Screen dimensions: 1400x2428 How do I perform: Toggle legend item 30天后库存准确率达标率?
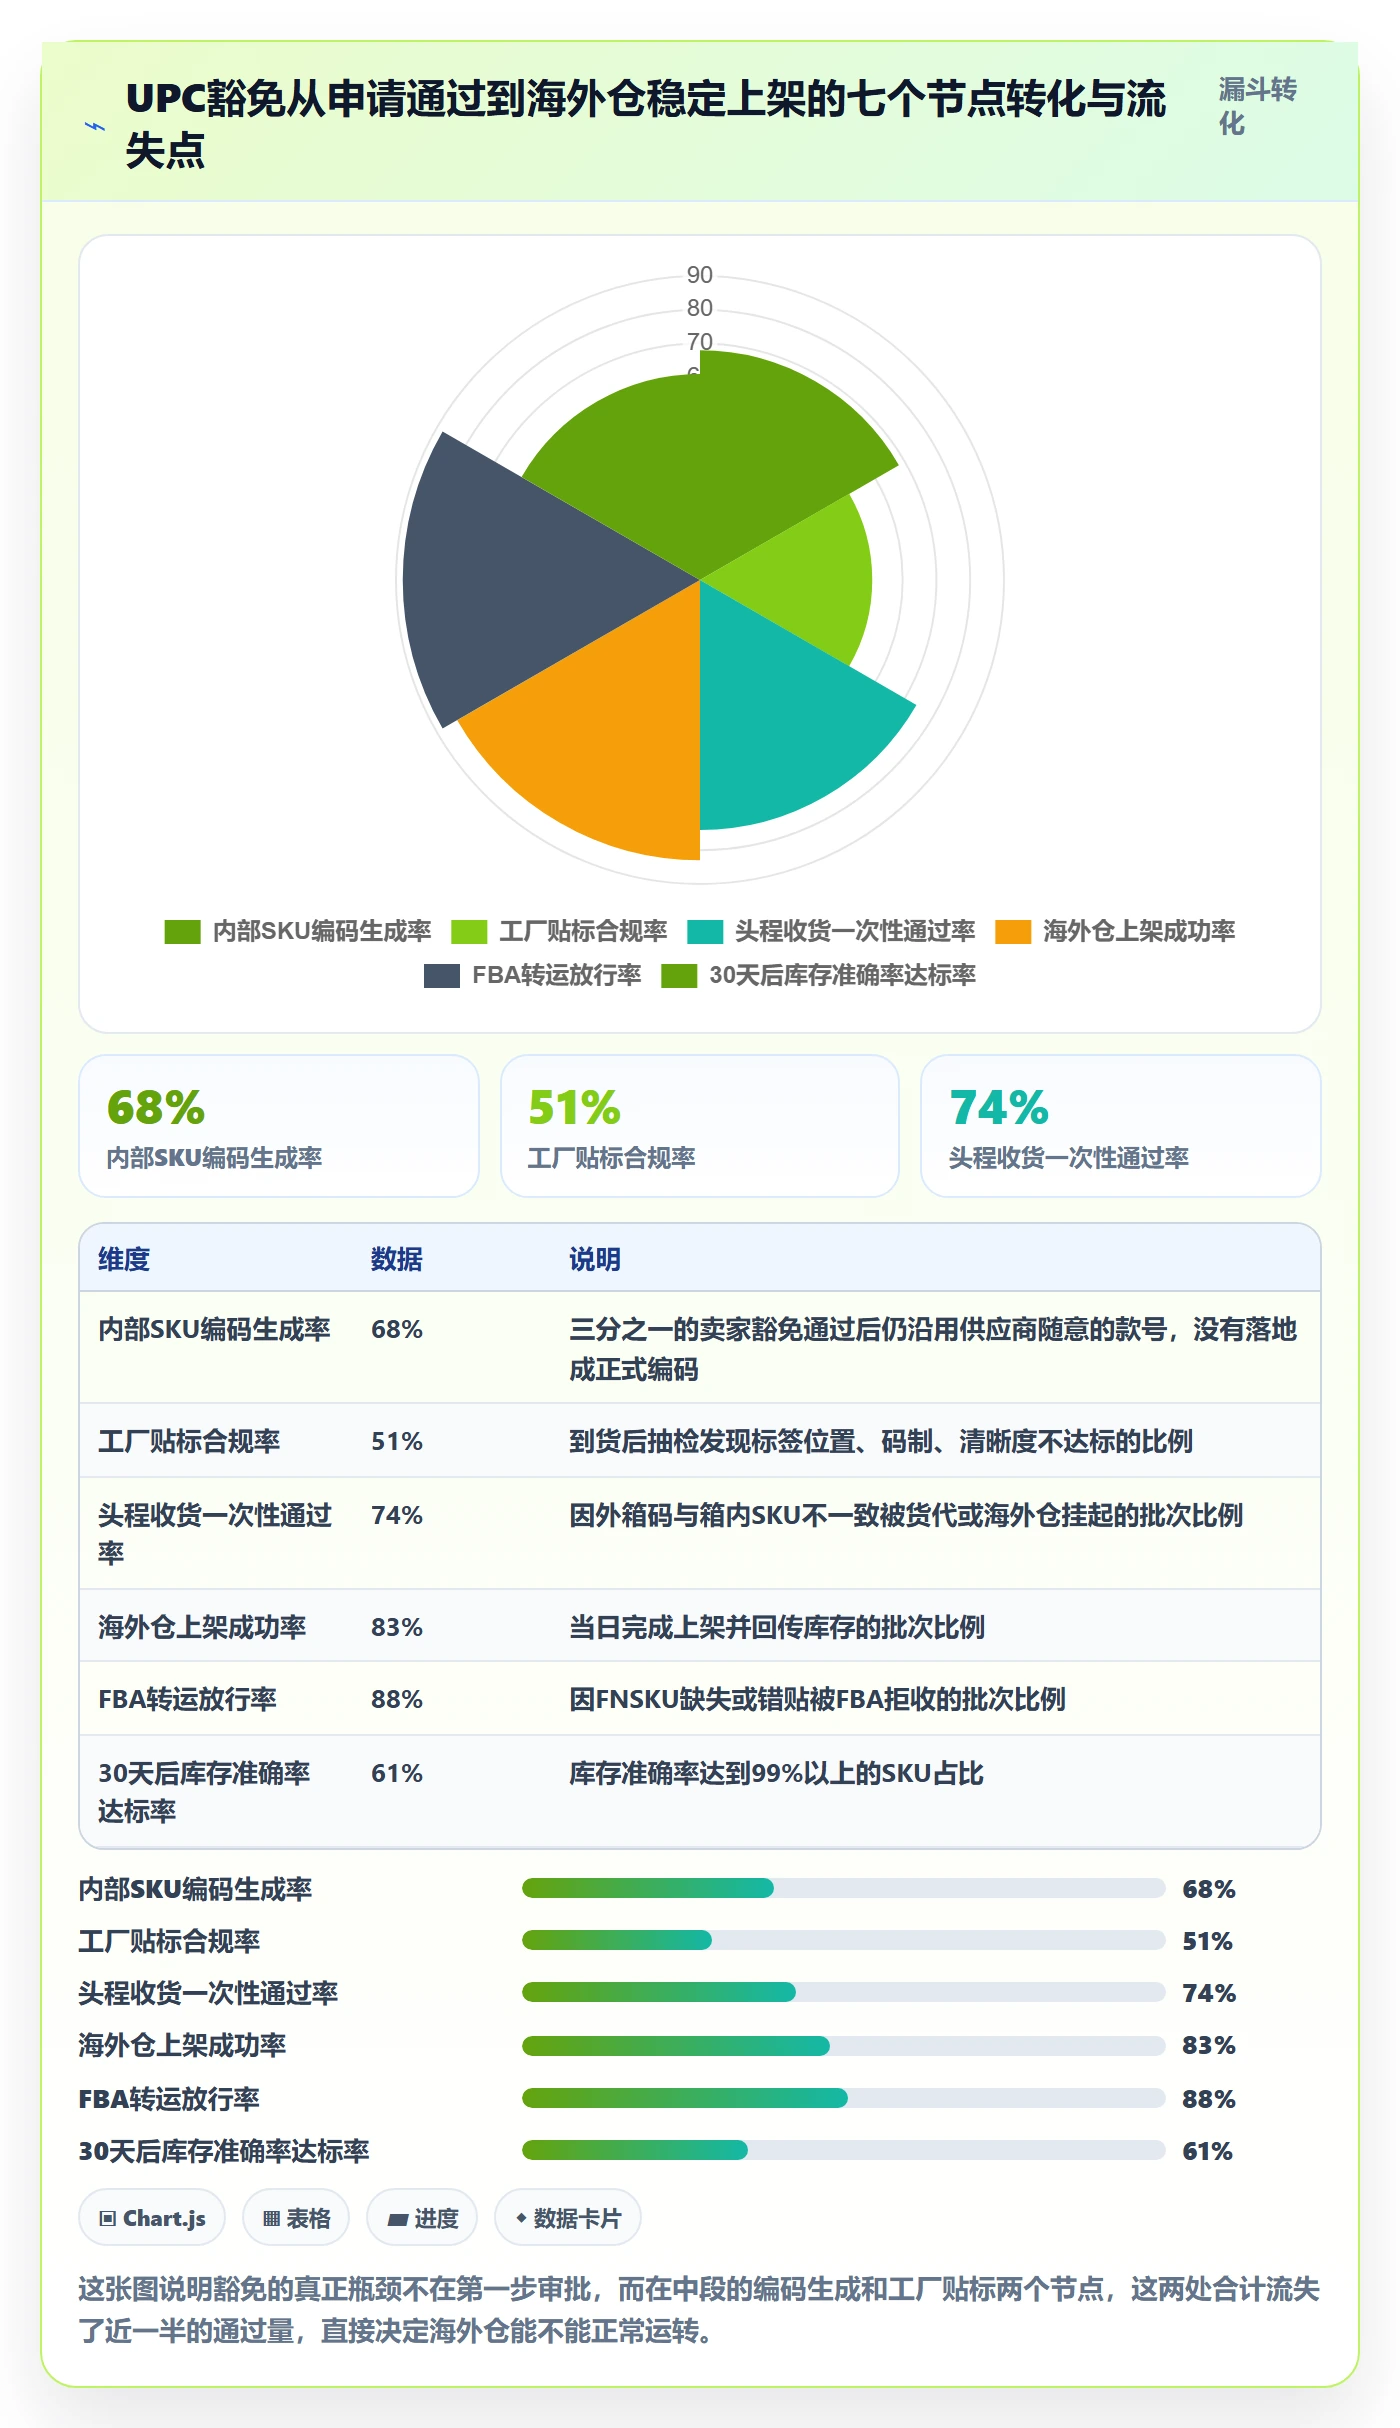click(x=818, y=975)
